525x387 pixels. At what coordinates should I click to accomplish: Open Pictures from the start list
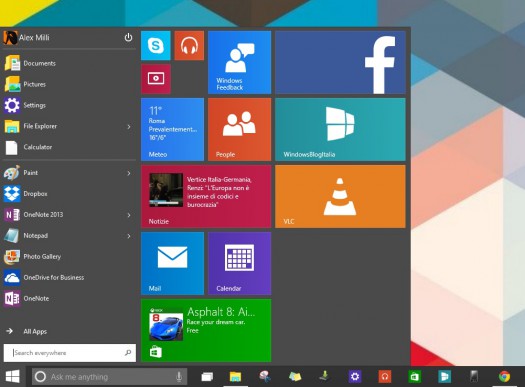69,84
